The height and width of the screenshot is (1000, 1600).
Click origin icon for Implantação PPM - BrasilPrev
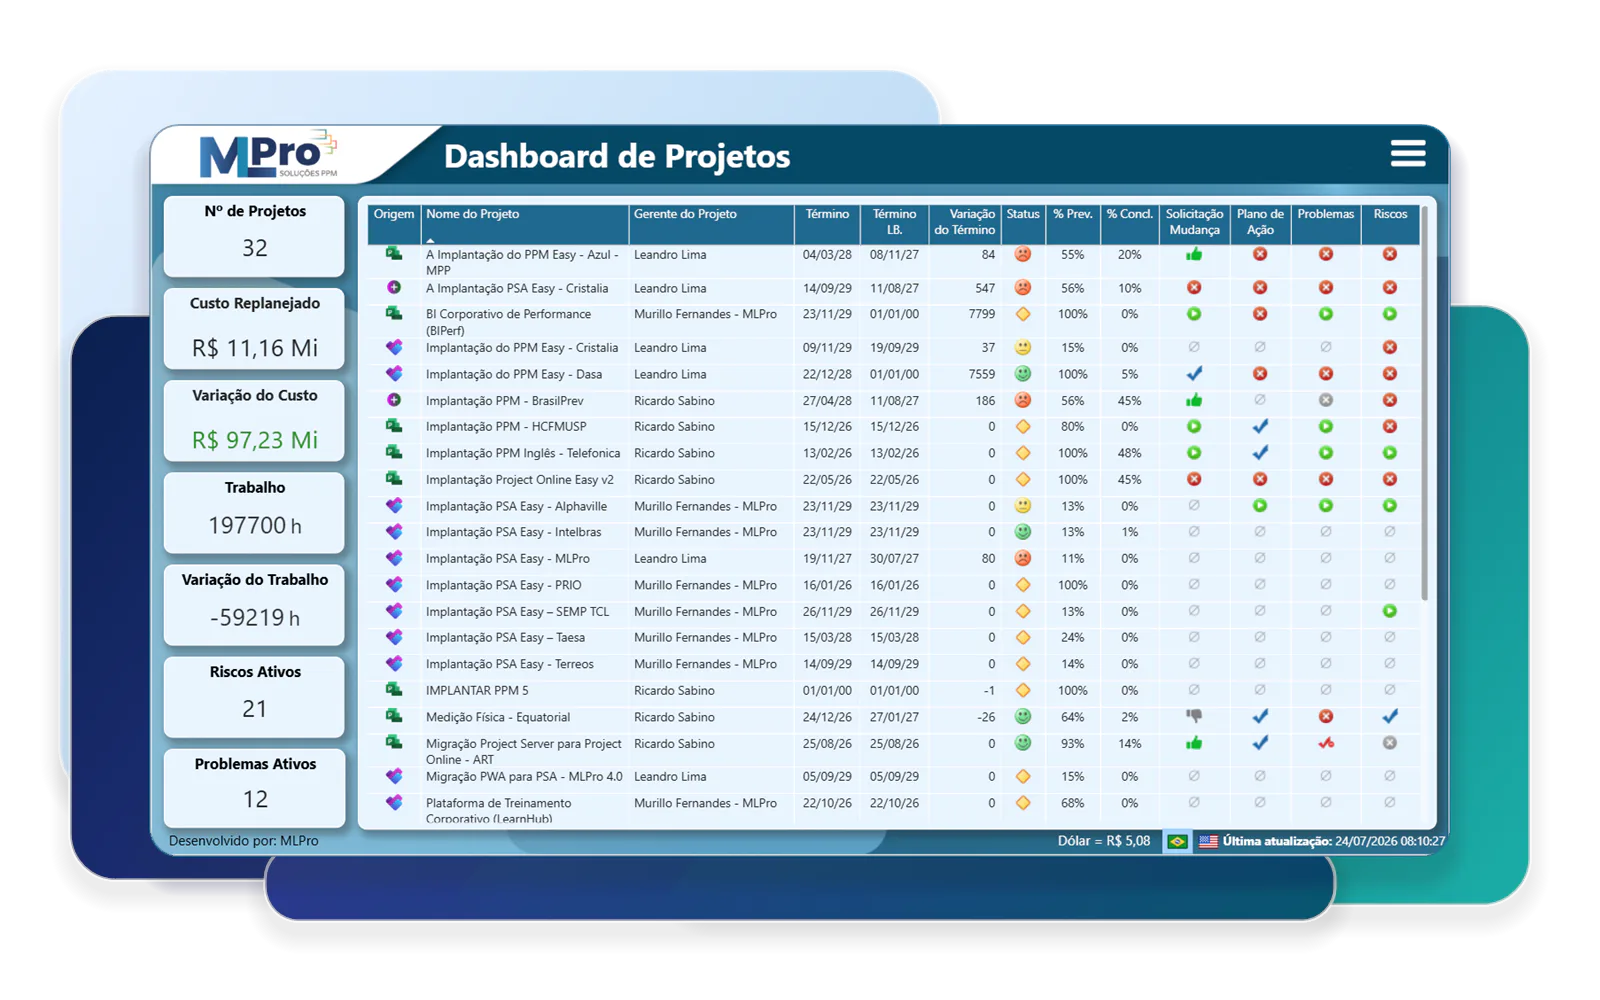(x=394, y=400)
